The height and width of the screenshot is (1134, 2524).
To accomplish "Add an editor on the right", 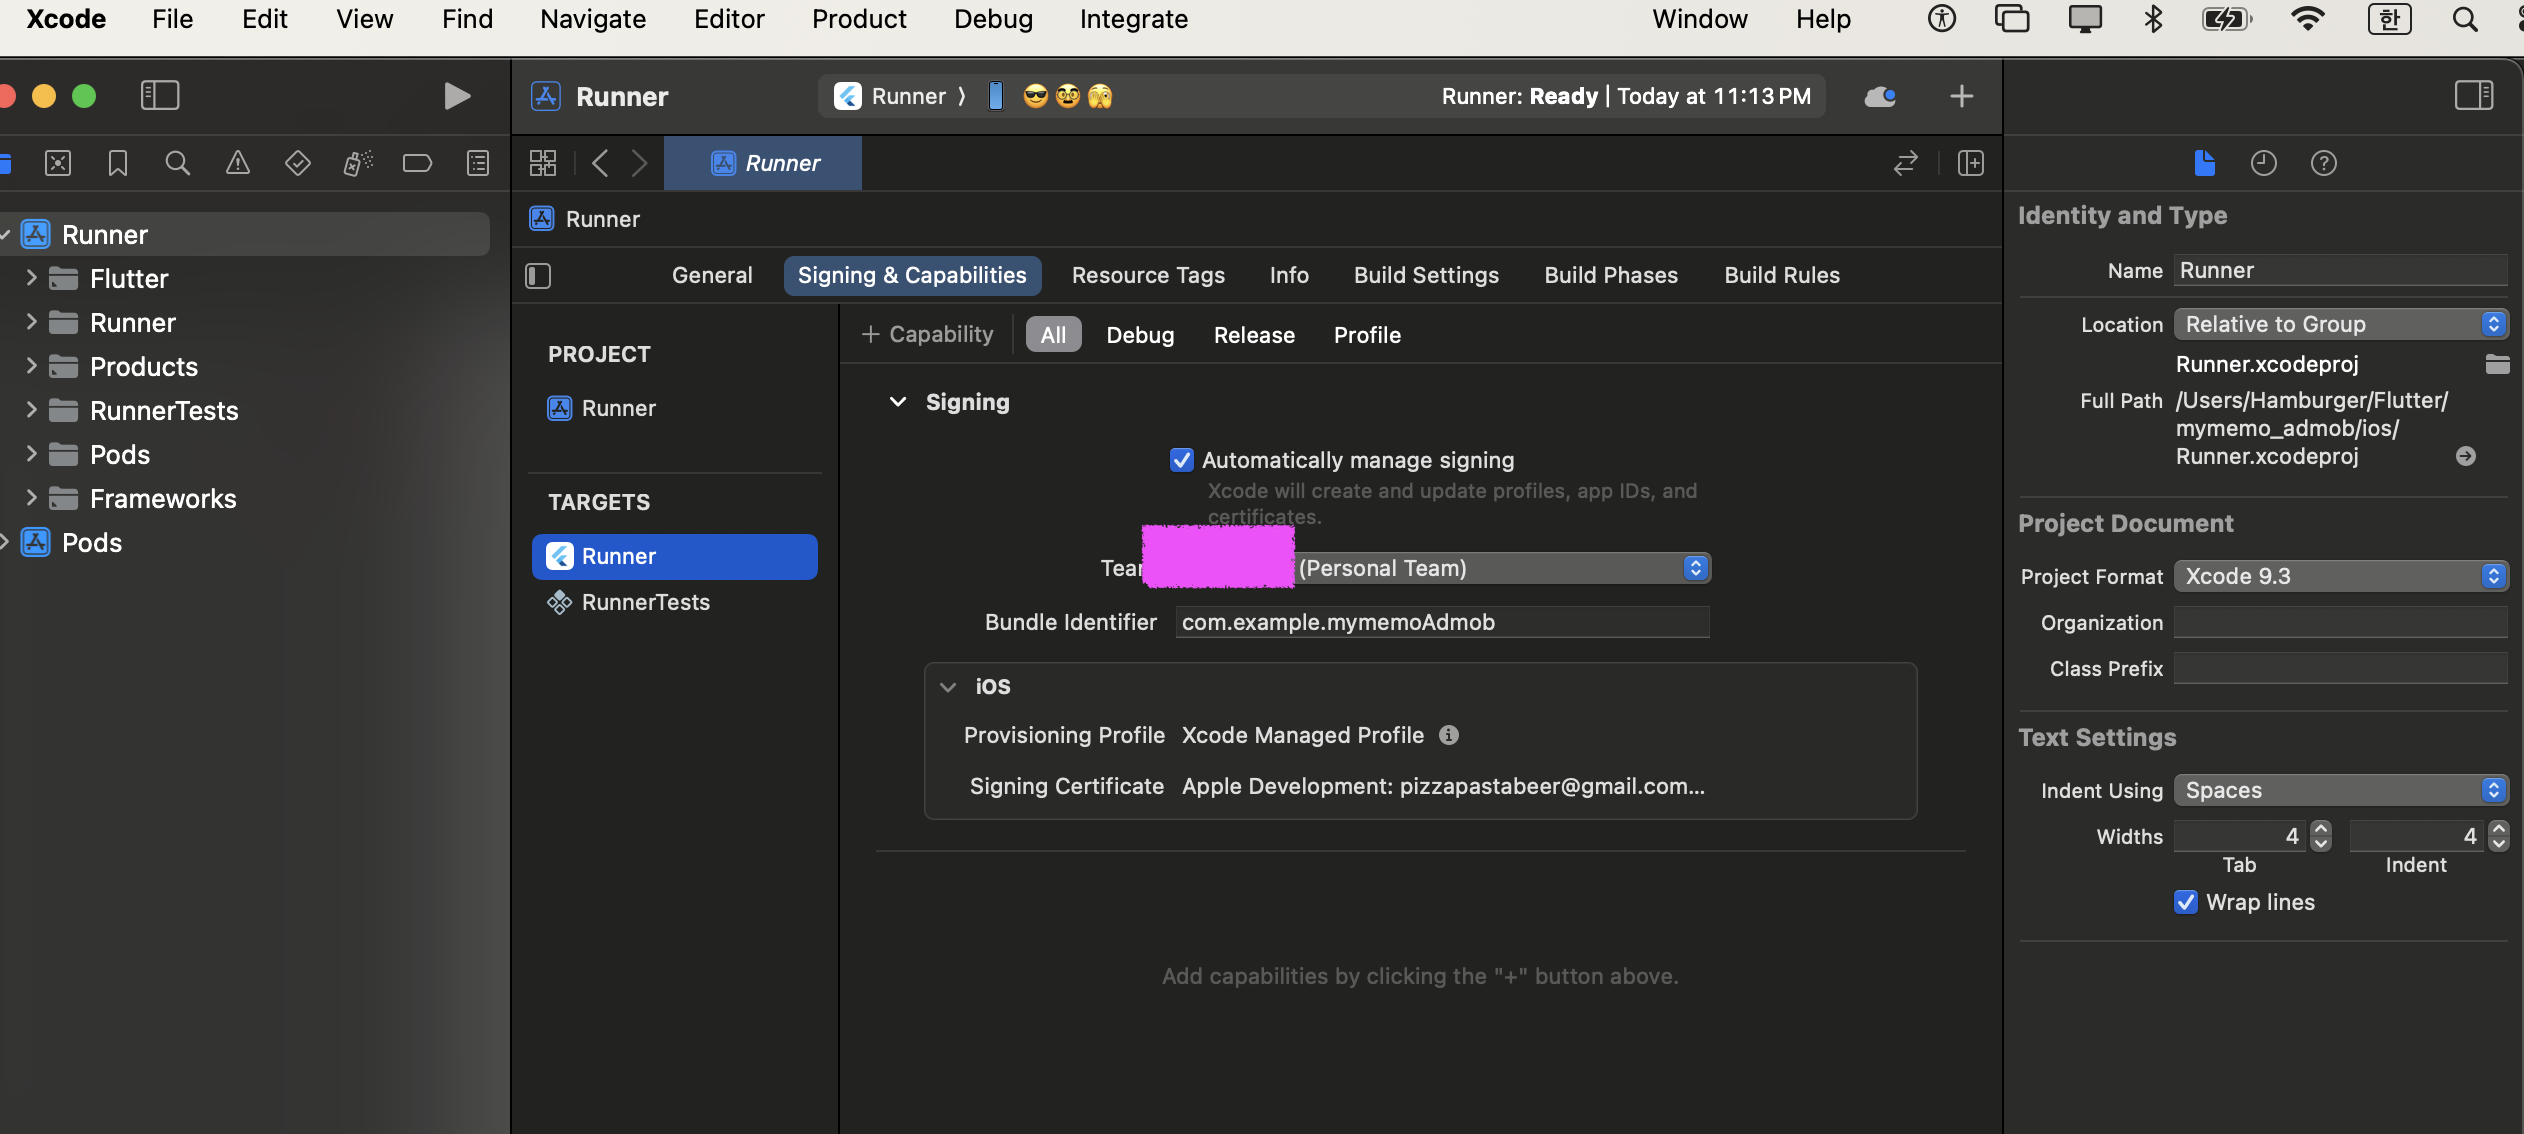I will pos(1971,163).
